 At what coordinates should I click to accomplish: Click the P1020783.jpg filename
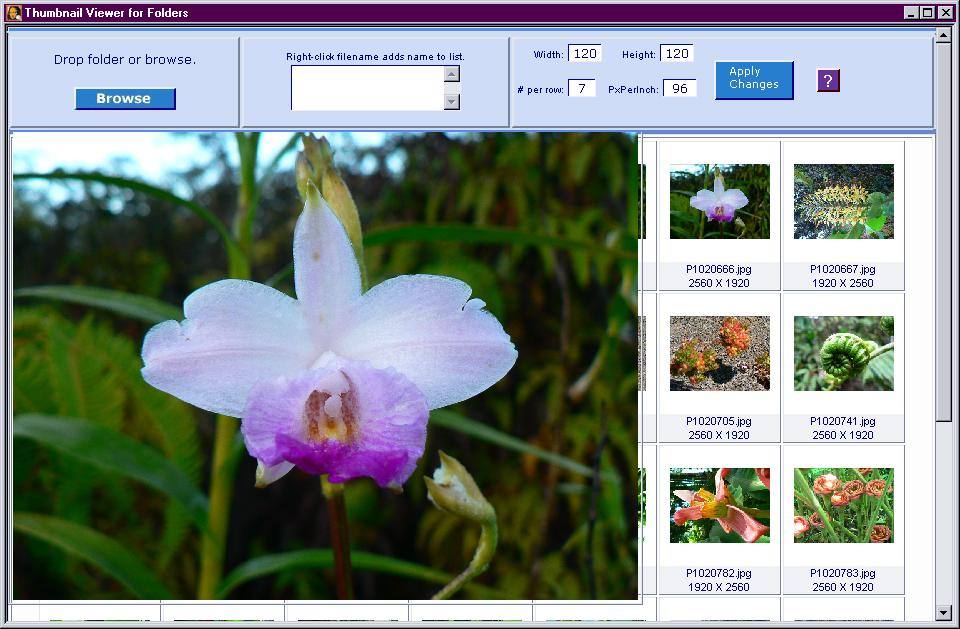coord(842,573)
